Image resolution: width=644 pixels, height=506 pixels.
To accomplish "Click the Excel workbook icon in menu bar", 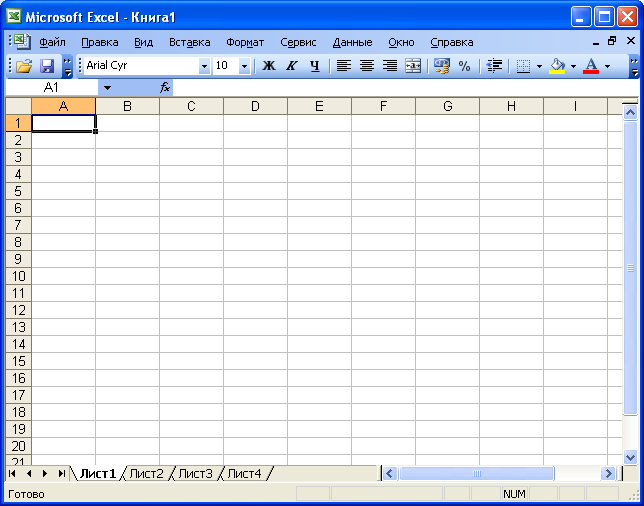I will click(21, 41).
